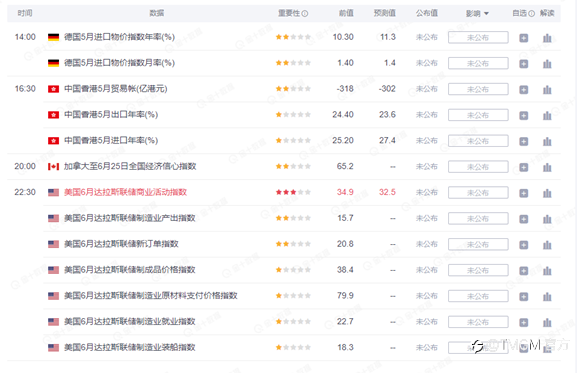Select the 20:00 time entry
The image size is (577, 373).
tap(25, 166)
